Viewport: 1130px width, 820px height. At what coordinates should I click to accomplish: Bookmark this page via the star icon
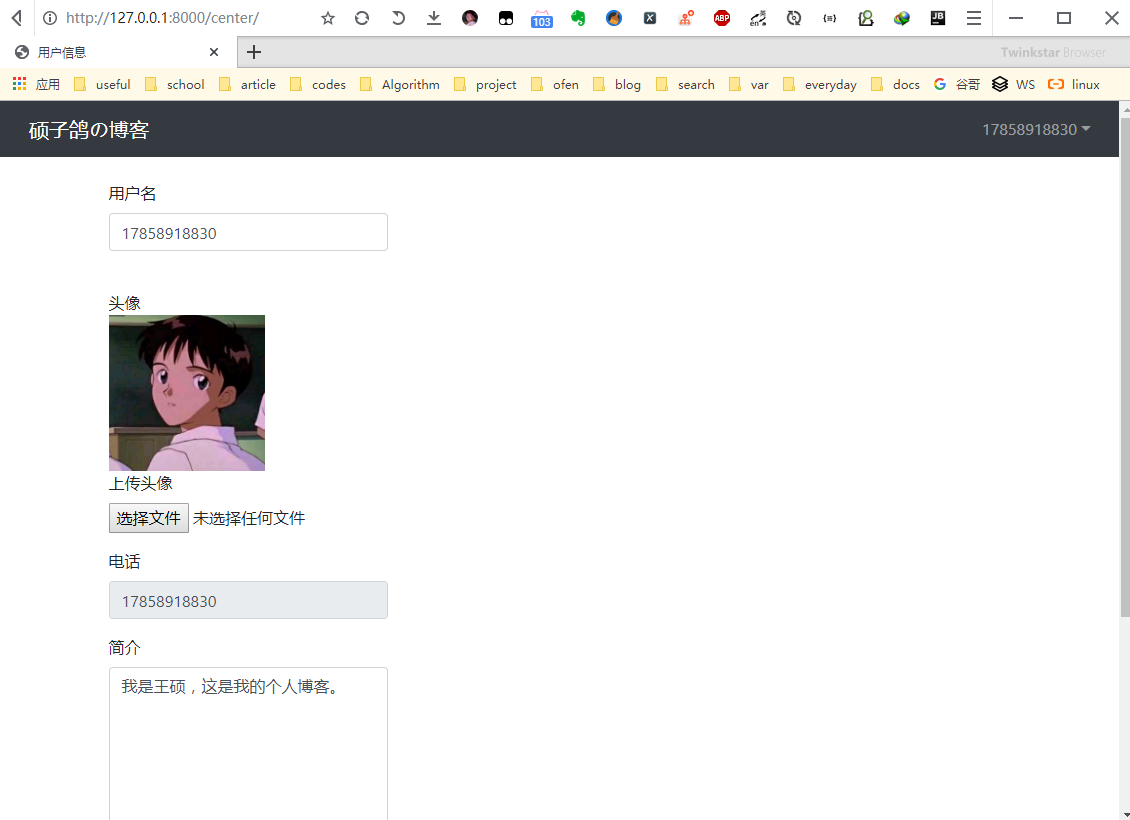pyautogui.click(x=328, y=18)
